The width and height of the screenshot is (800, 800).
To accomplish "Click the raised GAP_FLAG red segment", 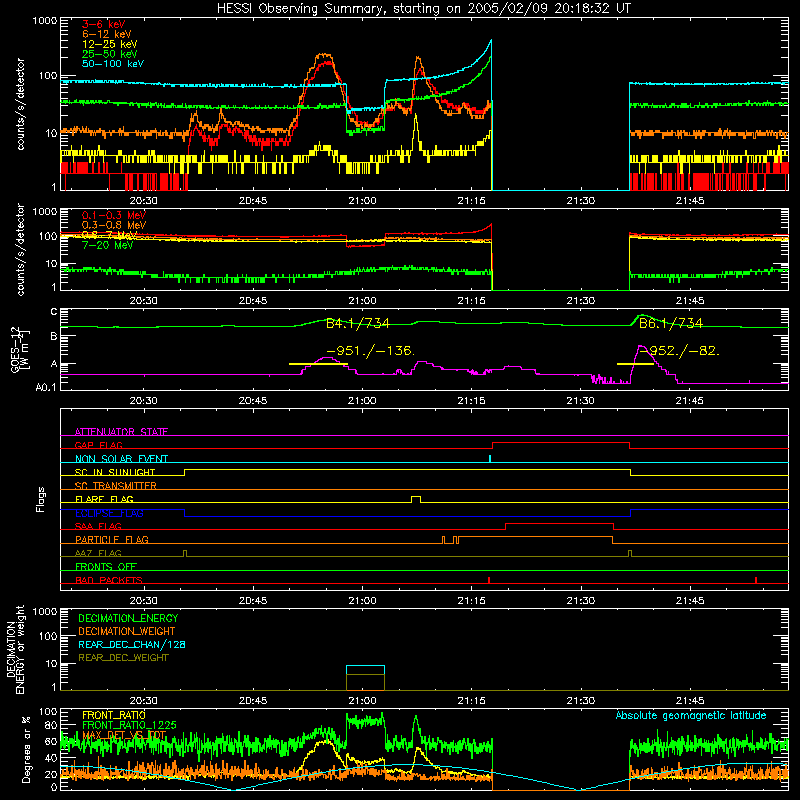I will (x=561, y=443).
